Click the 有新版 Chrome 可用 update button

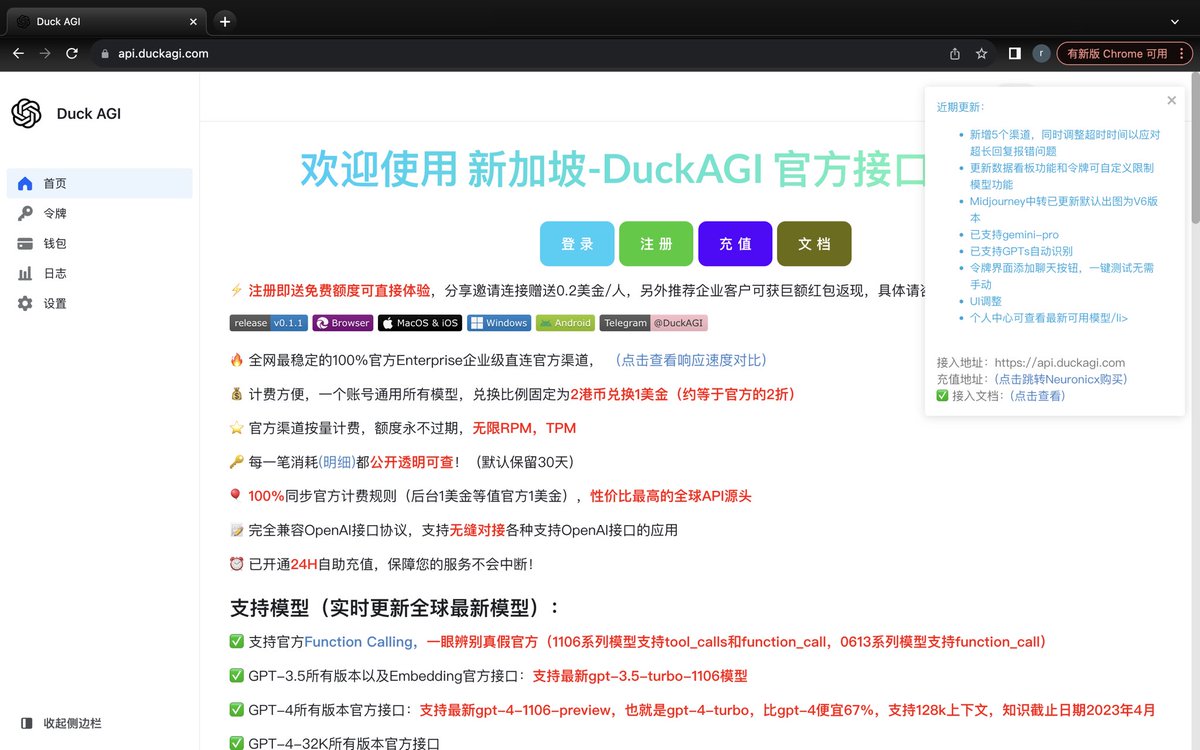pyautogui.click(x=1125, y=53)
